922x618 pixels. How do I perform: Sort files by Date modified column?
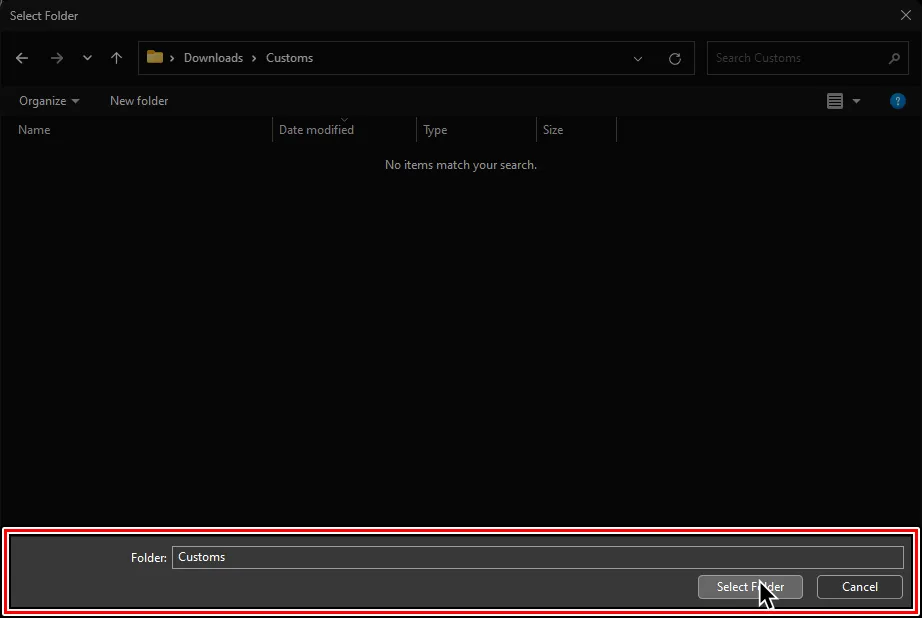point(316,130)
